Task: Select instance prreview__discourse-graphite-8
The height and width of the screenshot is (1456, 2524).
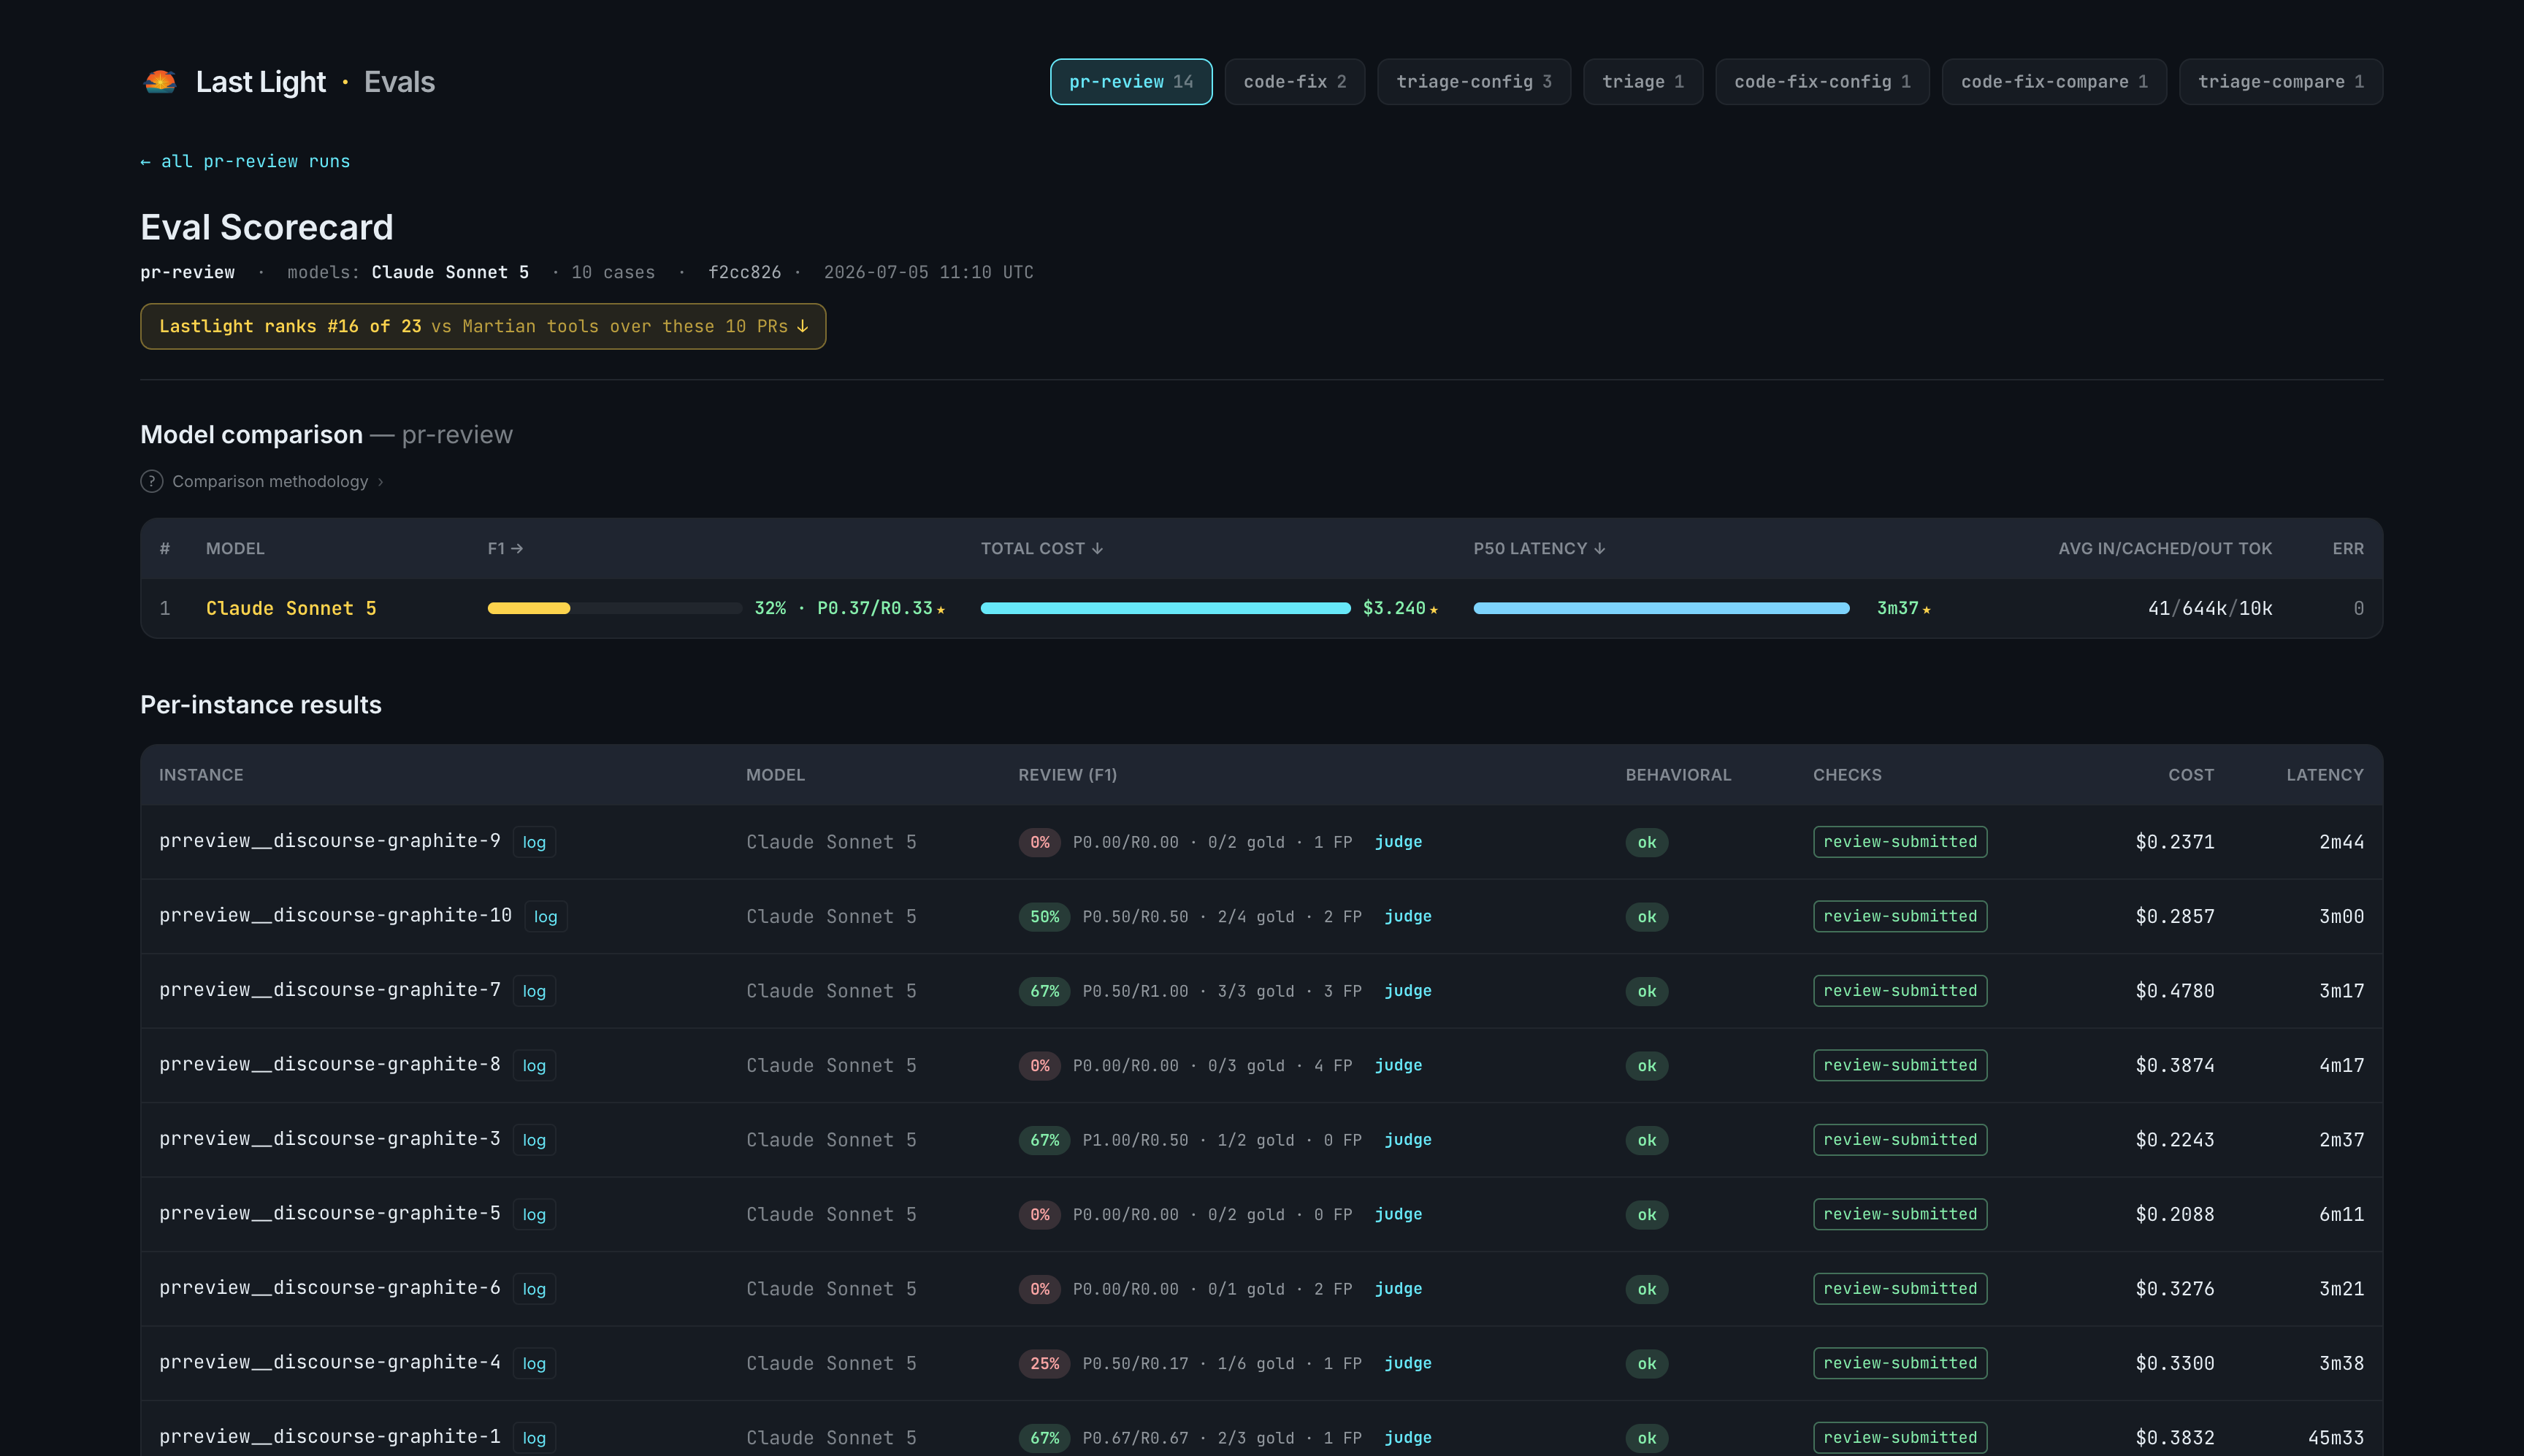Action: (330, 1065)
